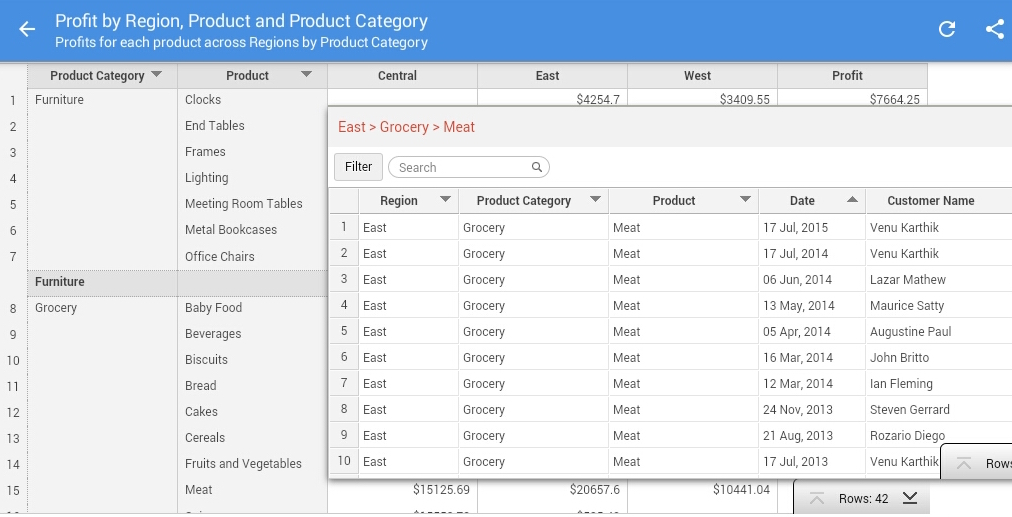
Task: Toggle Date column sort arrow
Action: pos(852,200)
